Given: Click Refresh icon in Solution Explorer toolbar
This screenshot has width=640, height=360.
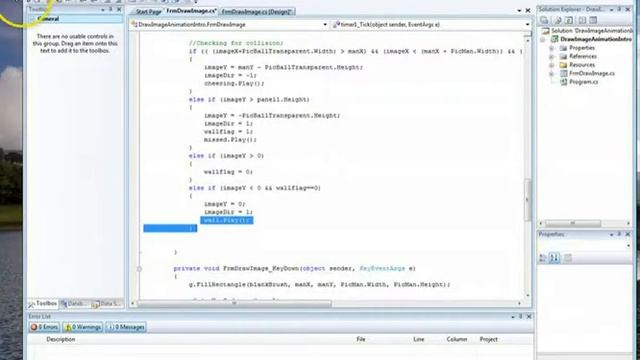Looking at the screenshot, I should click(569, 20).
